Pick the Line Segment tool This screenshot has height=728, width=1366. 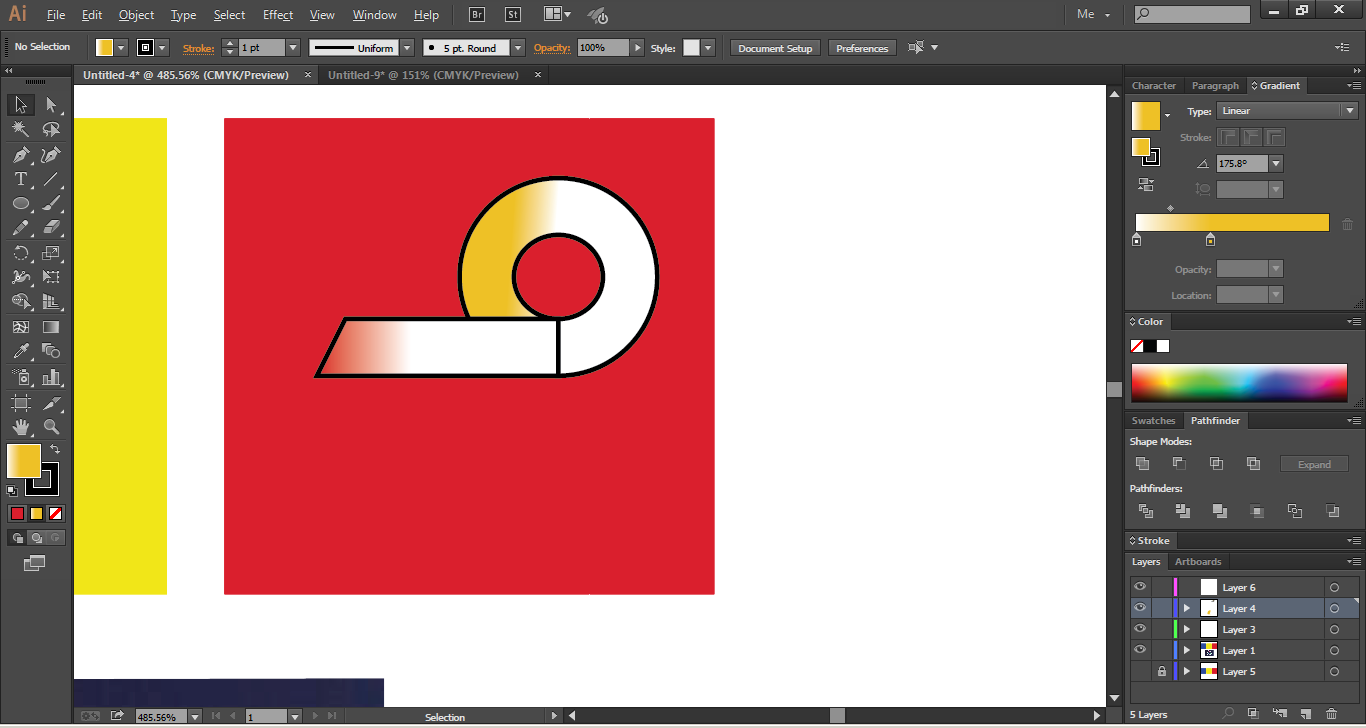click(x=52, y=179)
